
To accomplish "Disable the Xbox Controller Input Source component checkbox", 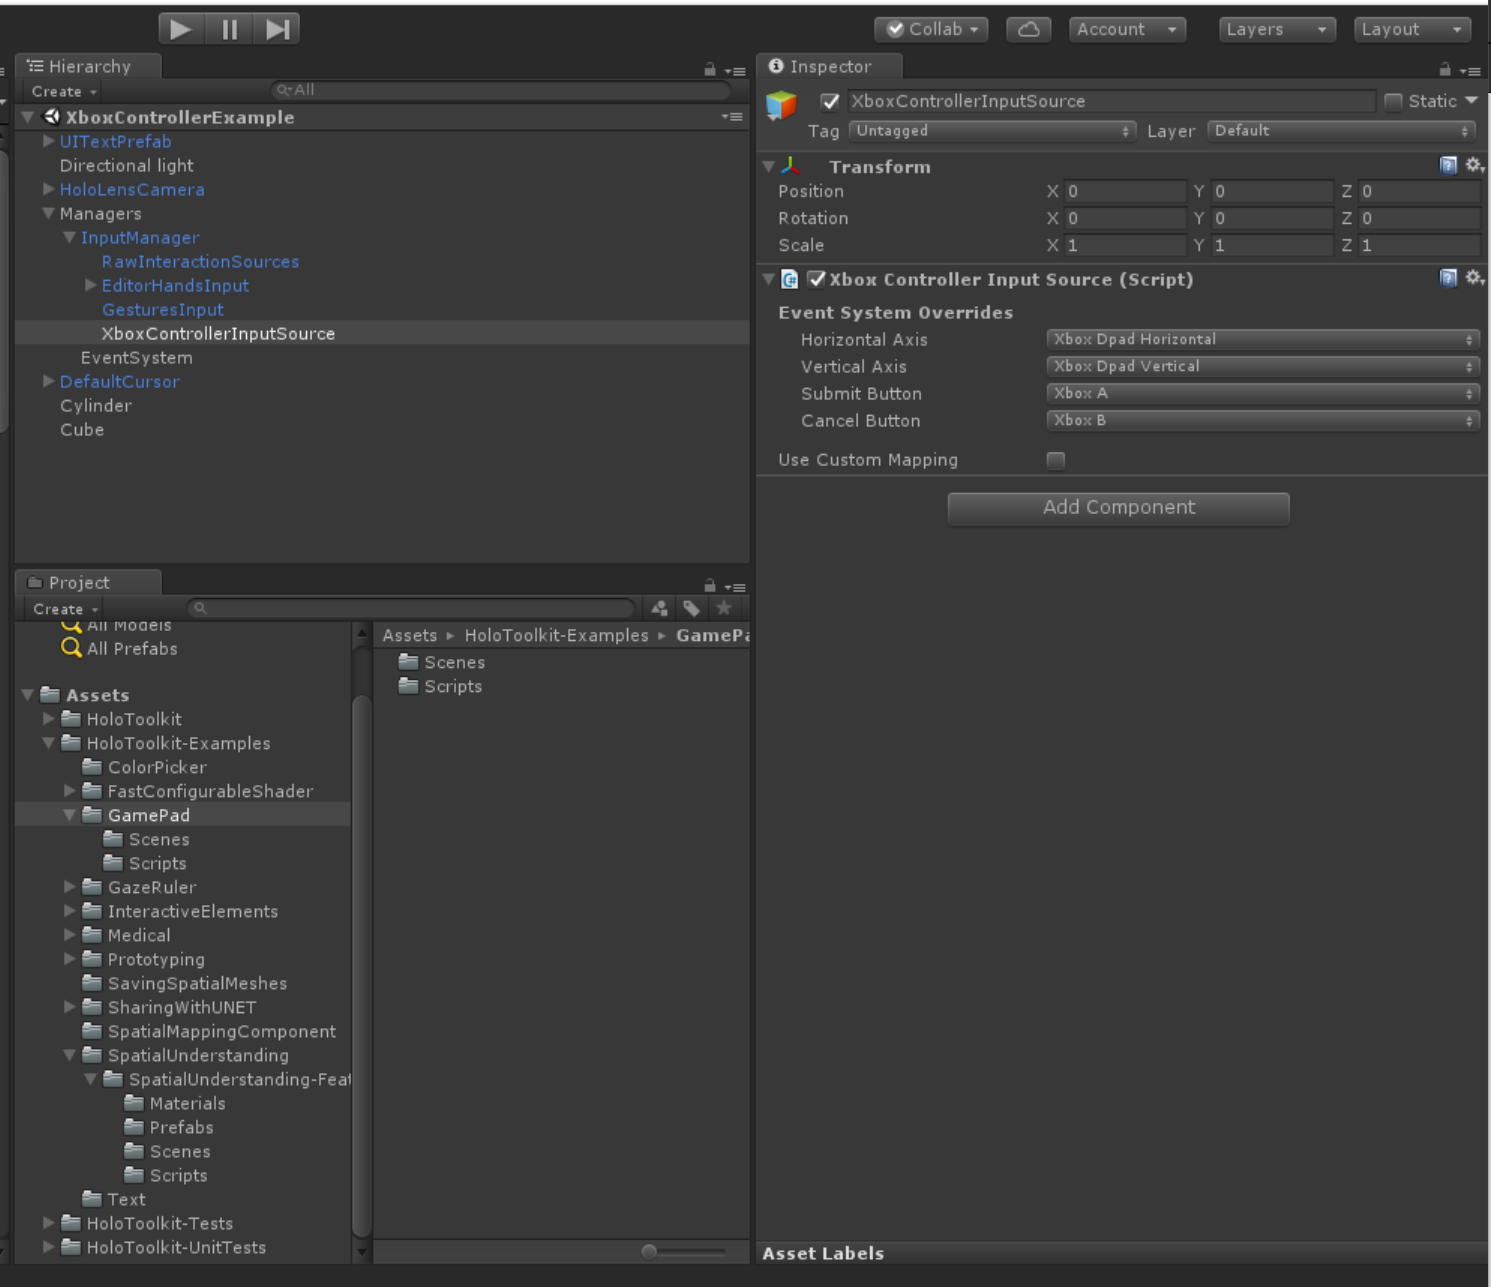I will [817, 279].
